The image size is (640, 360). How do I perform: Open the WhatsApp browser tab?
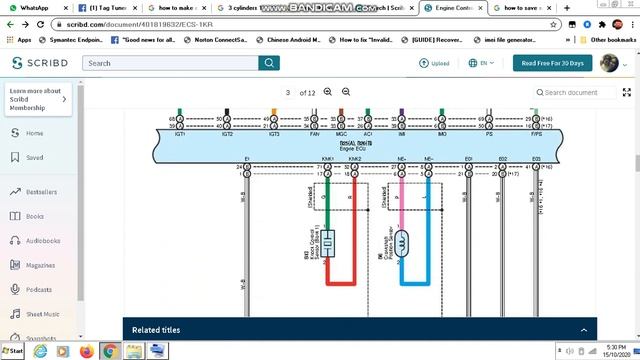click(35, 8)
